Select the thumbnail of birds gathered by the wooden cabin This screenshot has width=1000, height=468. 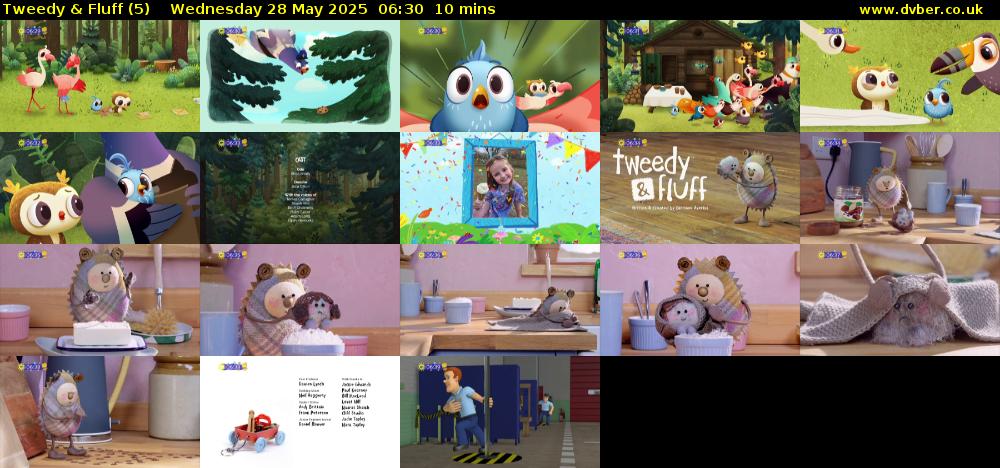[700, 76]
